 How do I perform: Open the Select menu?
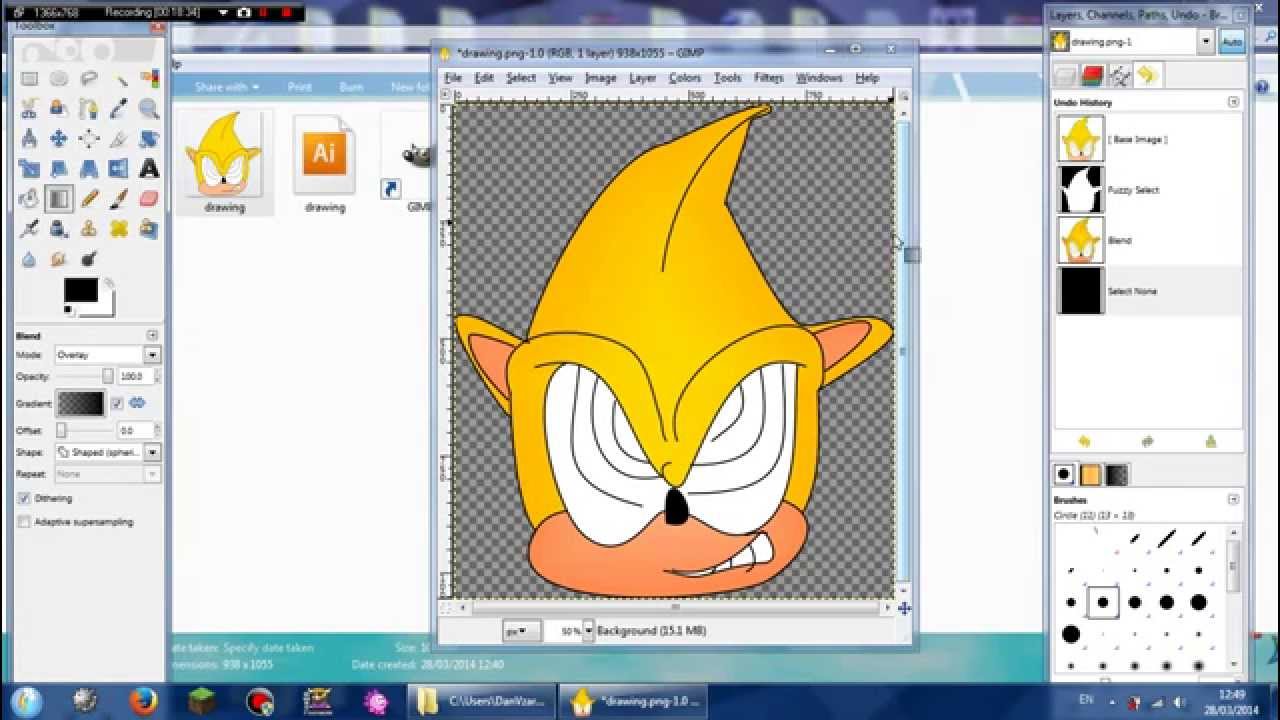point(521,78)
